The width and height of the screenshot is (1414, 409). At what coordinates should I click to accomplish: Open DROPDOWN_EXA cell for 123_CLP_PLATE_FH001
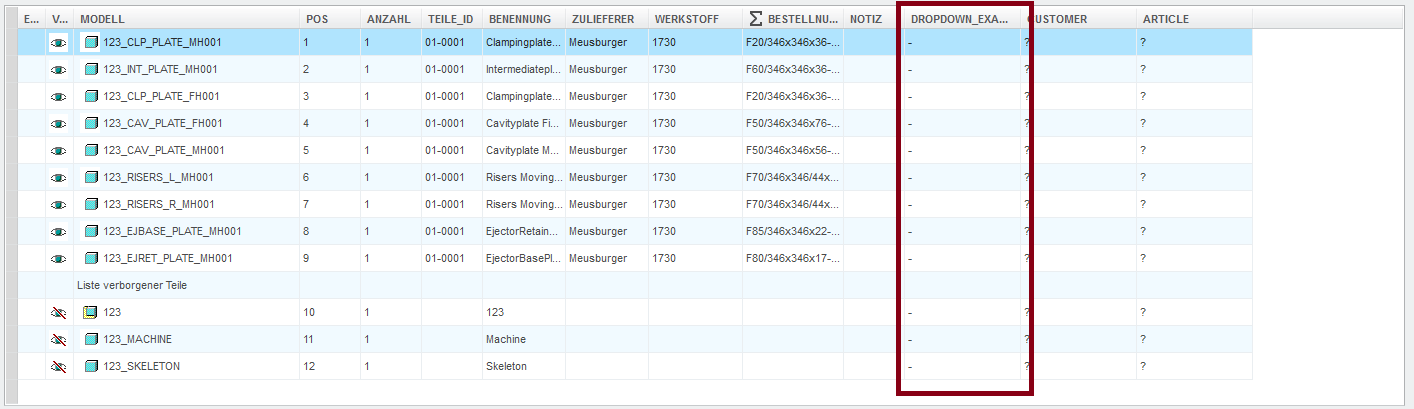pos(961,97)
